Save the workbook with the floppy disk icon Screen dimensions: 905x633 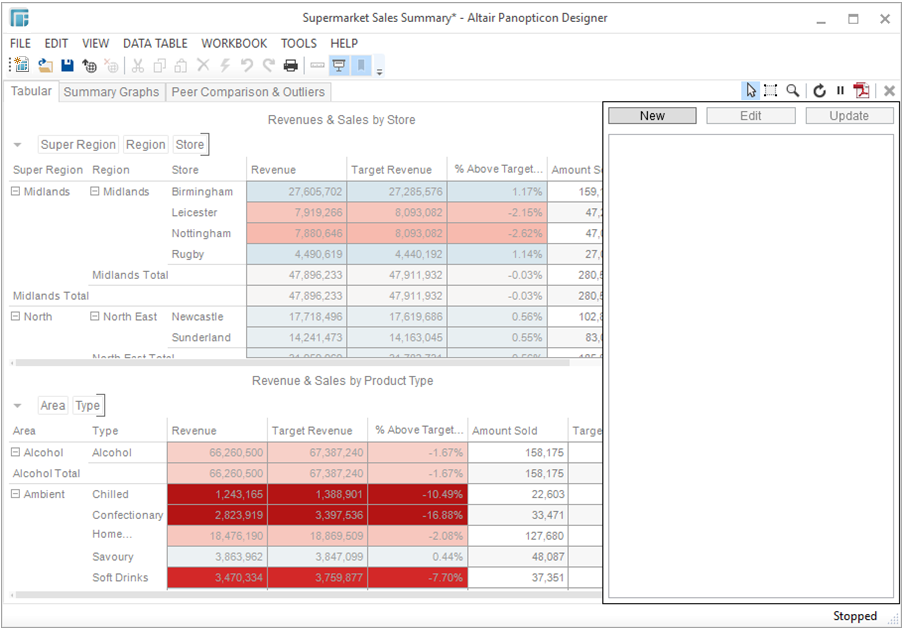click(x=67, y=66)
